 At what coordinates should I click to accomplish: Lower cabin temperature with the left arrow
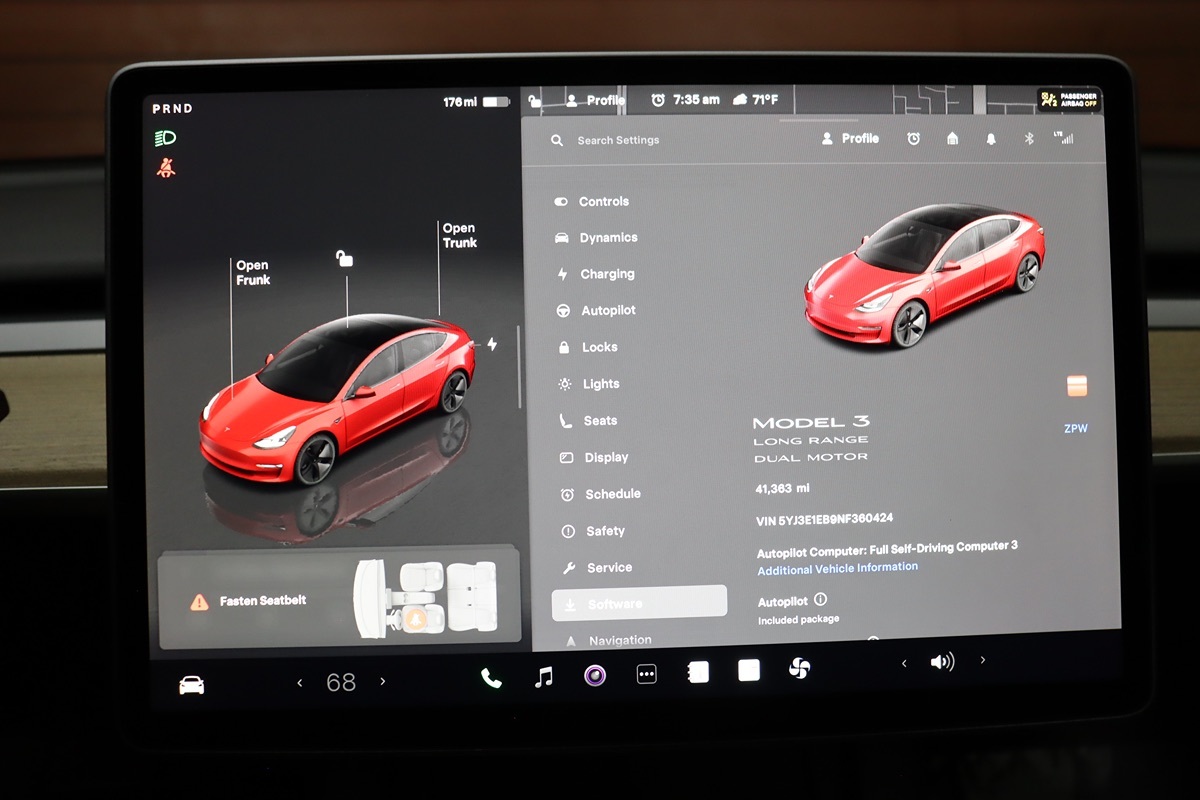(x=299, y=683)
